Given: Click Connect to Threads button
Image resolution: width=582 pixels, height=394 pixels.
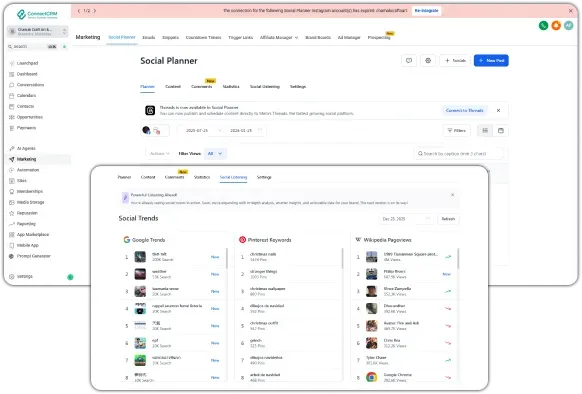Looking at the screenshot, I should point(464,110).
